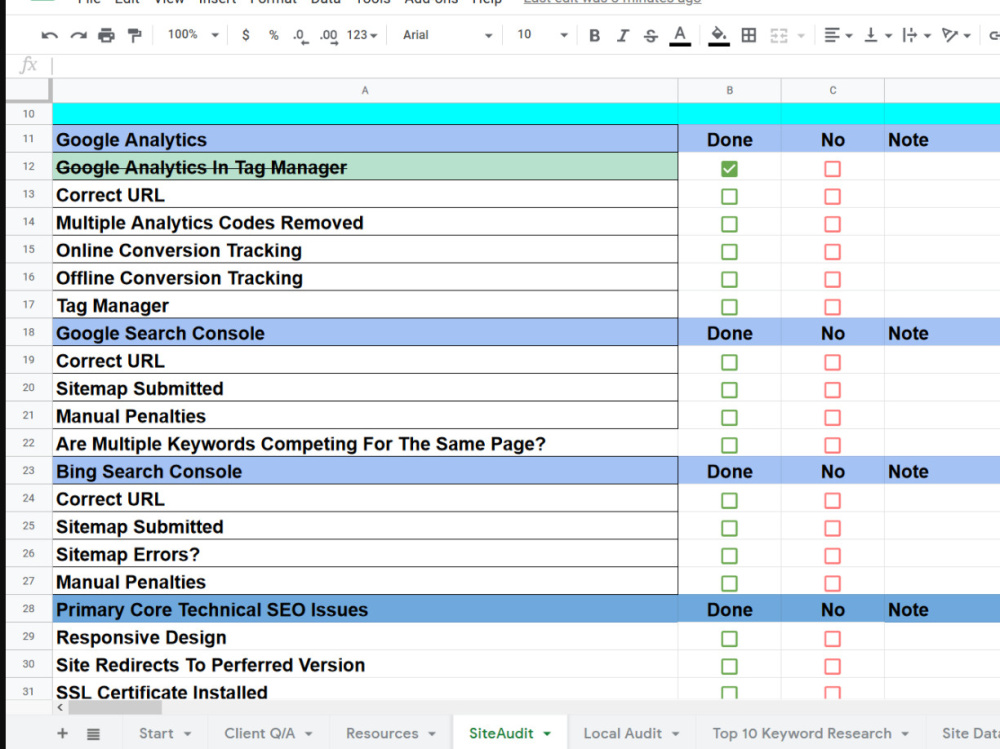Viewport: 1000px width, 749px height.
Task: Click the Horizontal align icon
Action: pyautogui.click(x=832, y=35)
